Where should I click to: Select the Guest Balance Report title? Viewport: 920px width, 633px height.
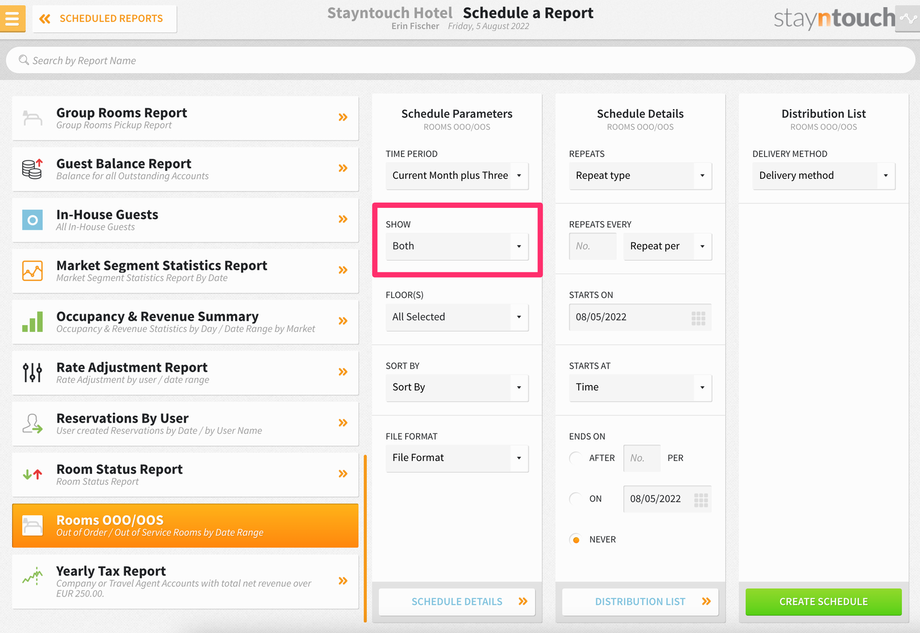click(124, 164)
